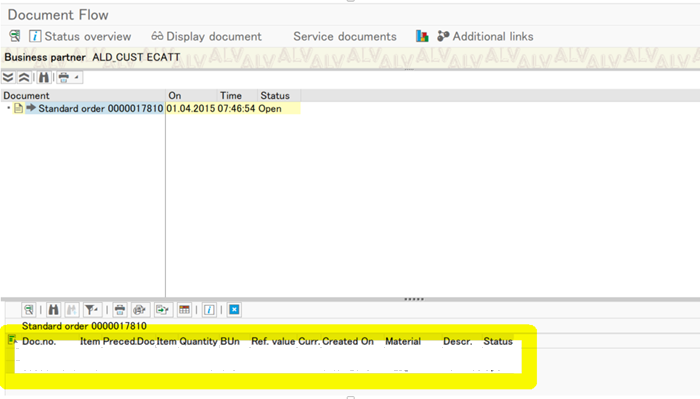The height and width of the screenshot is (399, 700).
Task: Open Status overview
Action: [x=80, y=37]
